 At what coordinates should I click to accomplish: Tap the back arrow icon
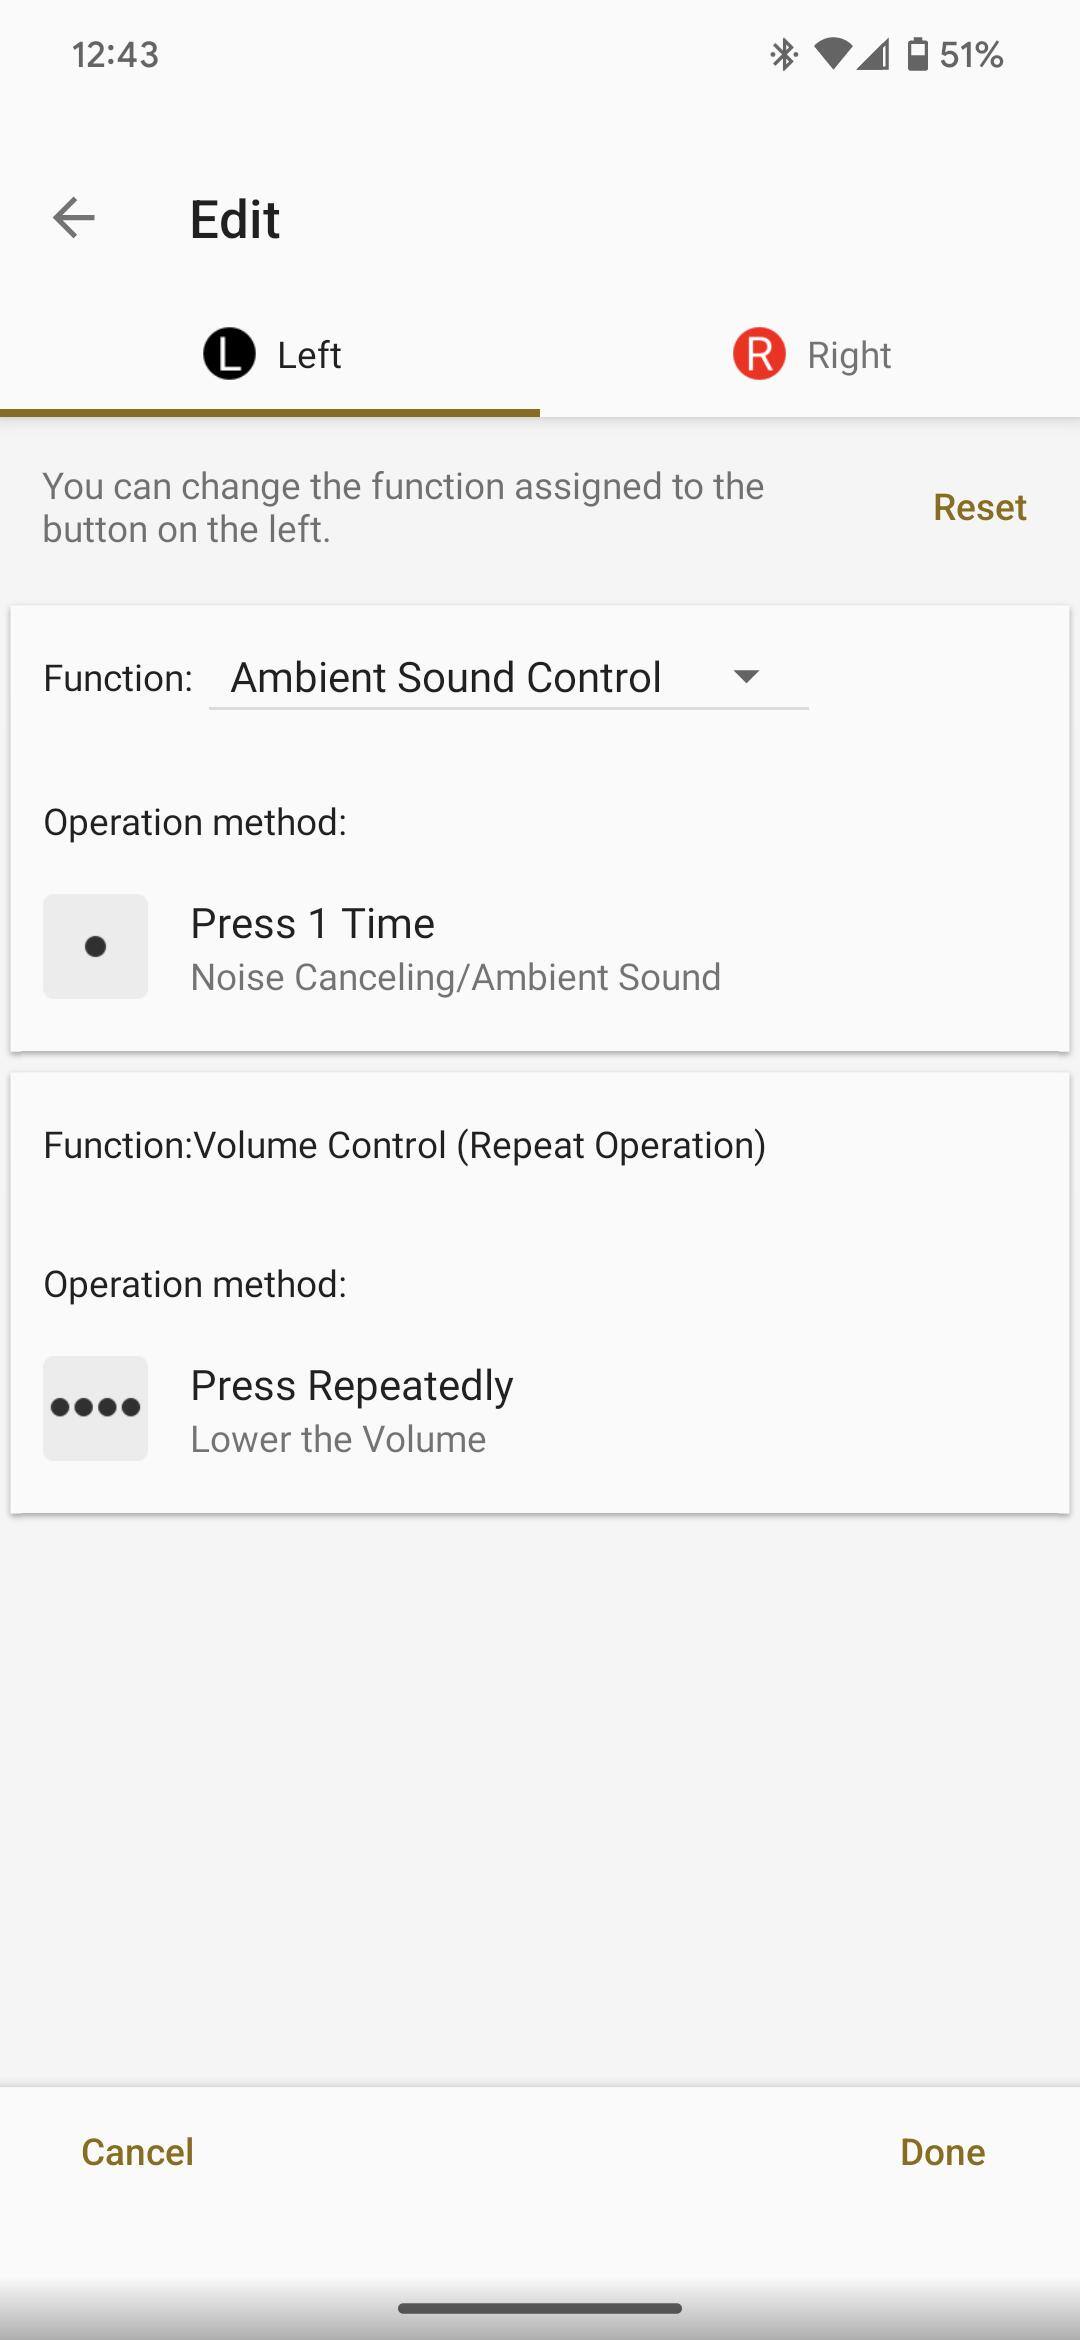click(74, 218)
